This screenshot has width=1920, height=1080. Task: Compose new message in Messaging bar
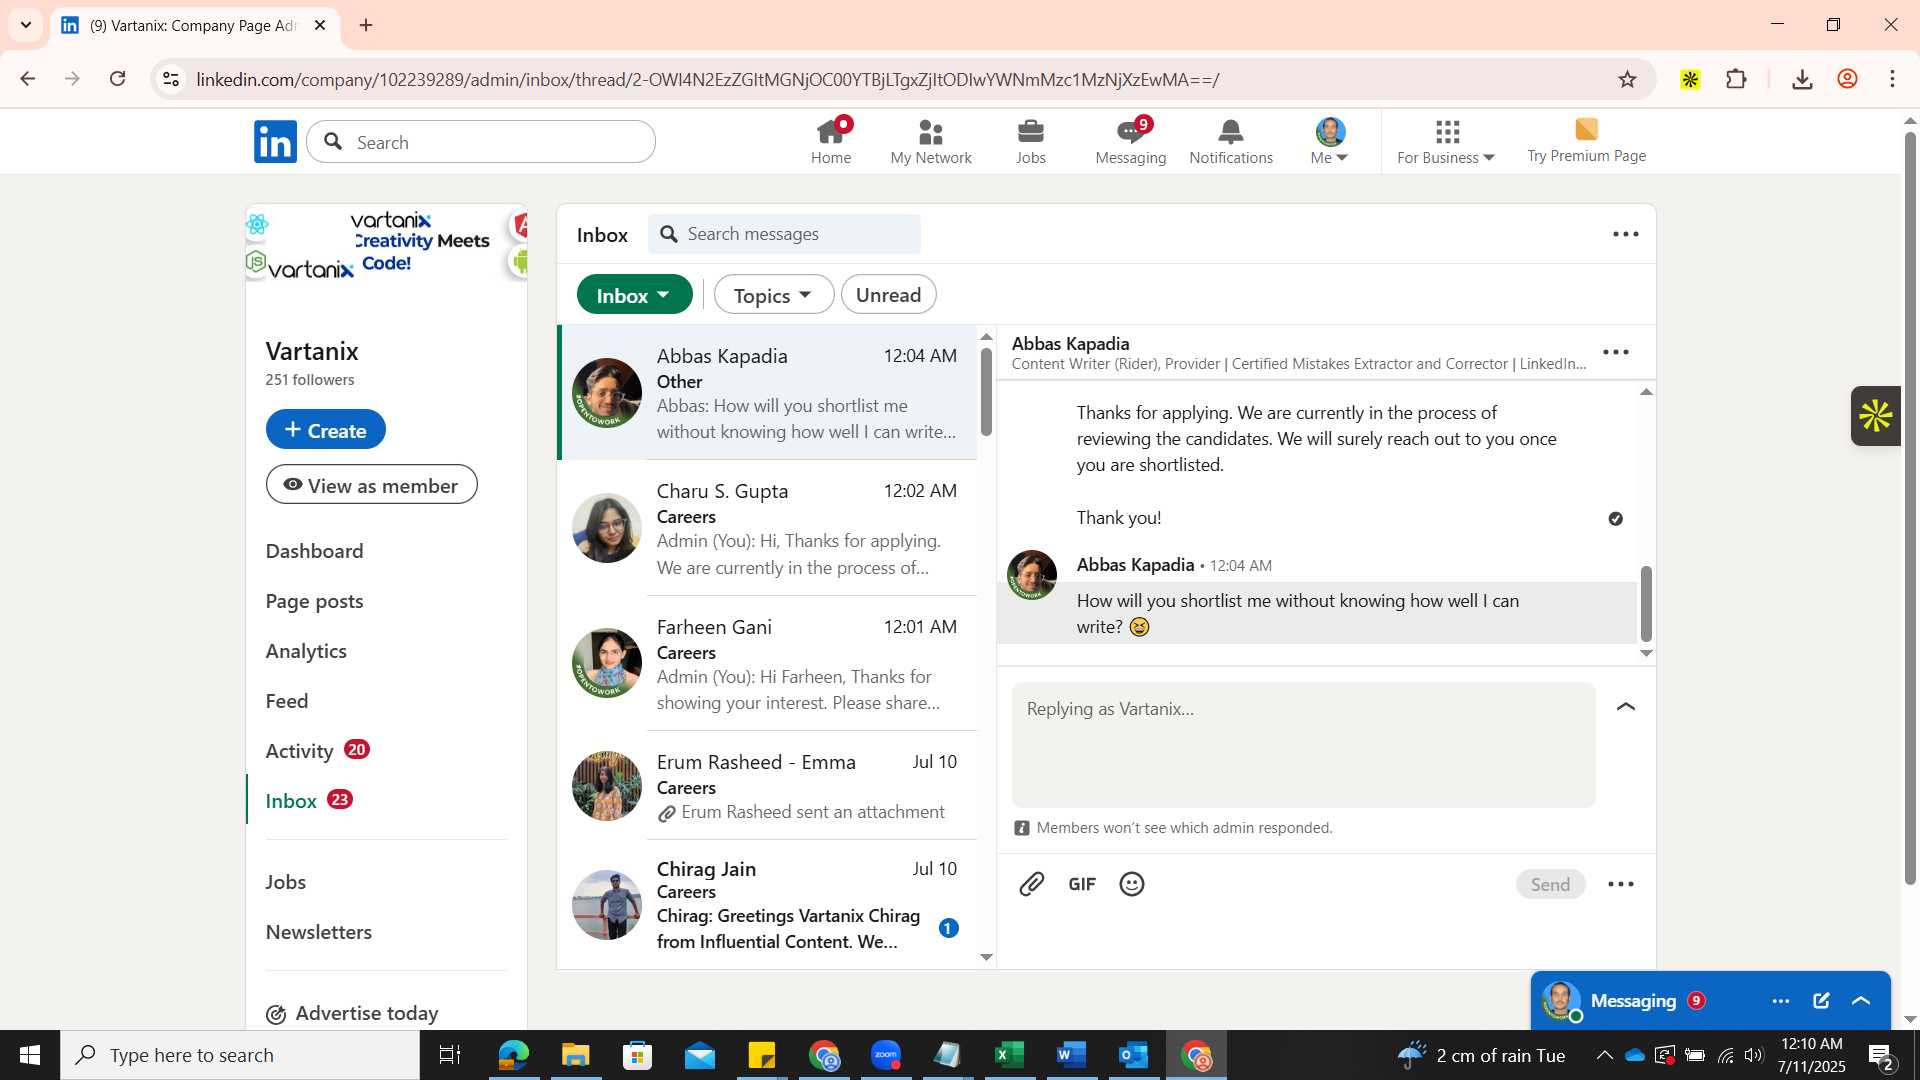[x=1821, y=1001]
